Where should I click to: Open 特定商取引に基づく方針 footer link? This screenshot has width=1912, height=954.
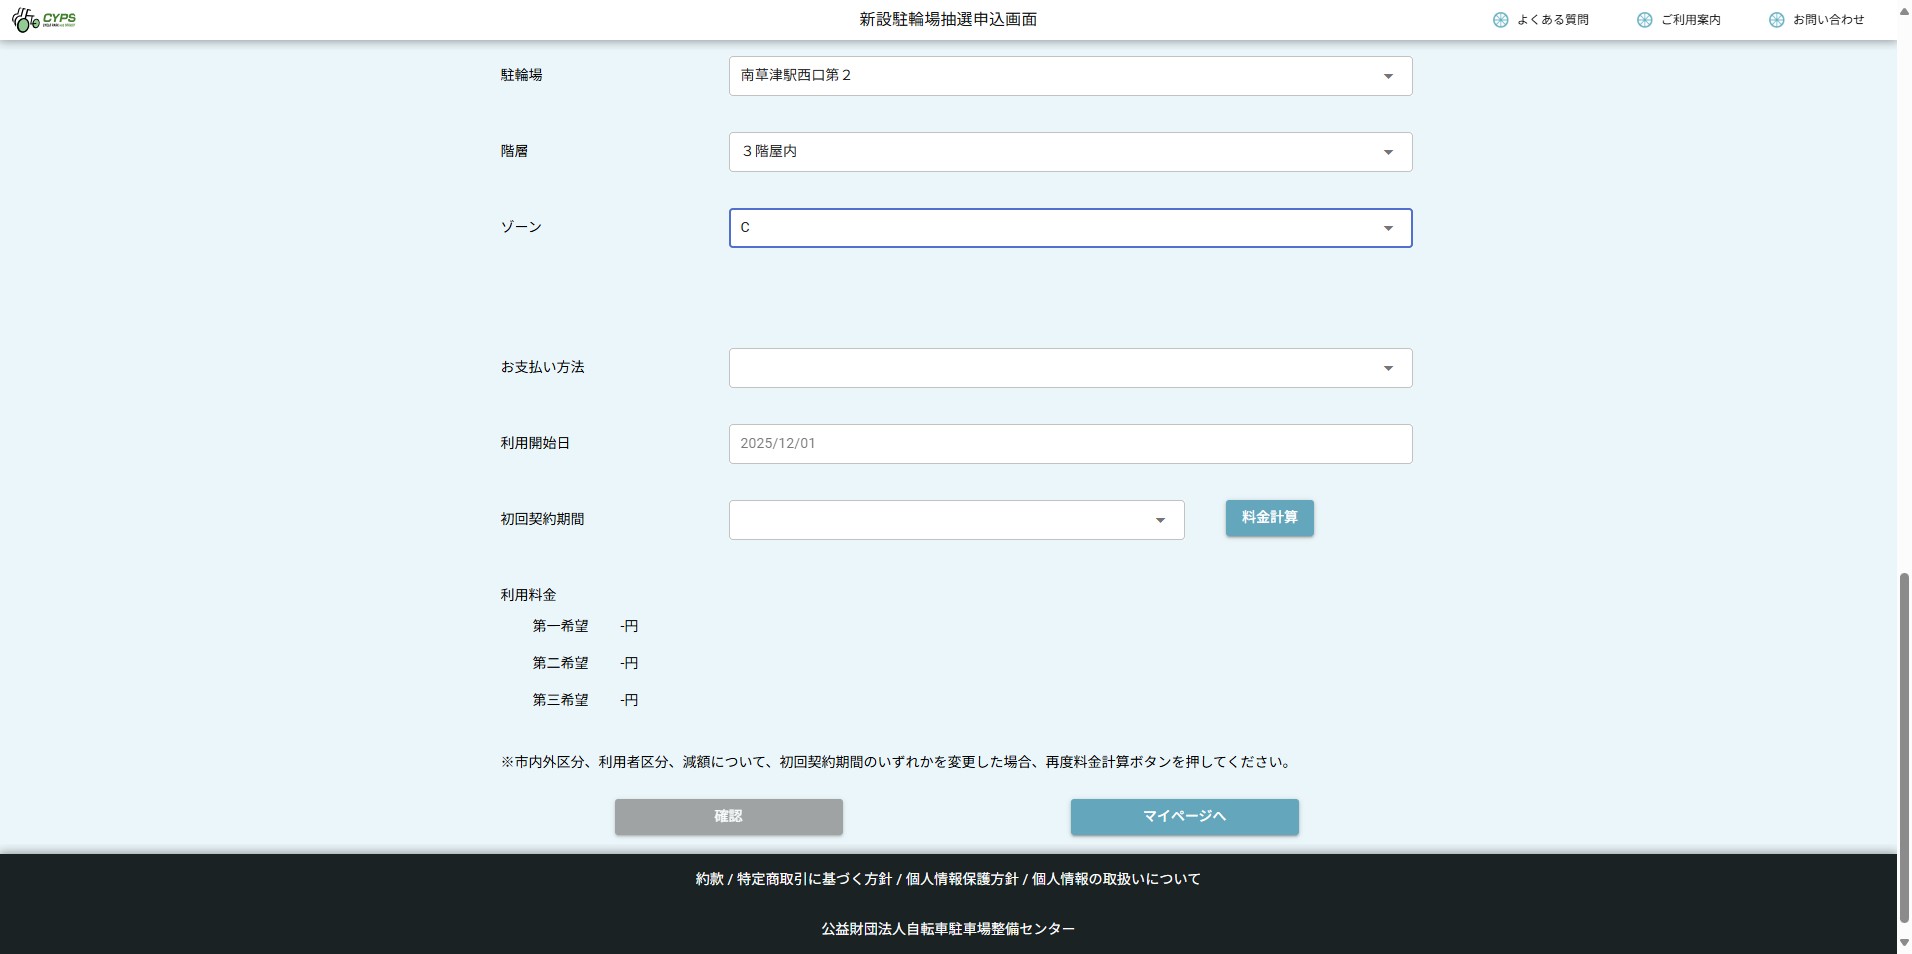pyautogui.click(x=814, y=879)
